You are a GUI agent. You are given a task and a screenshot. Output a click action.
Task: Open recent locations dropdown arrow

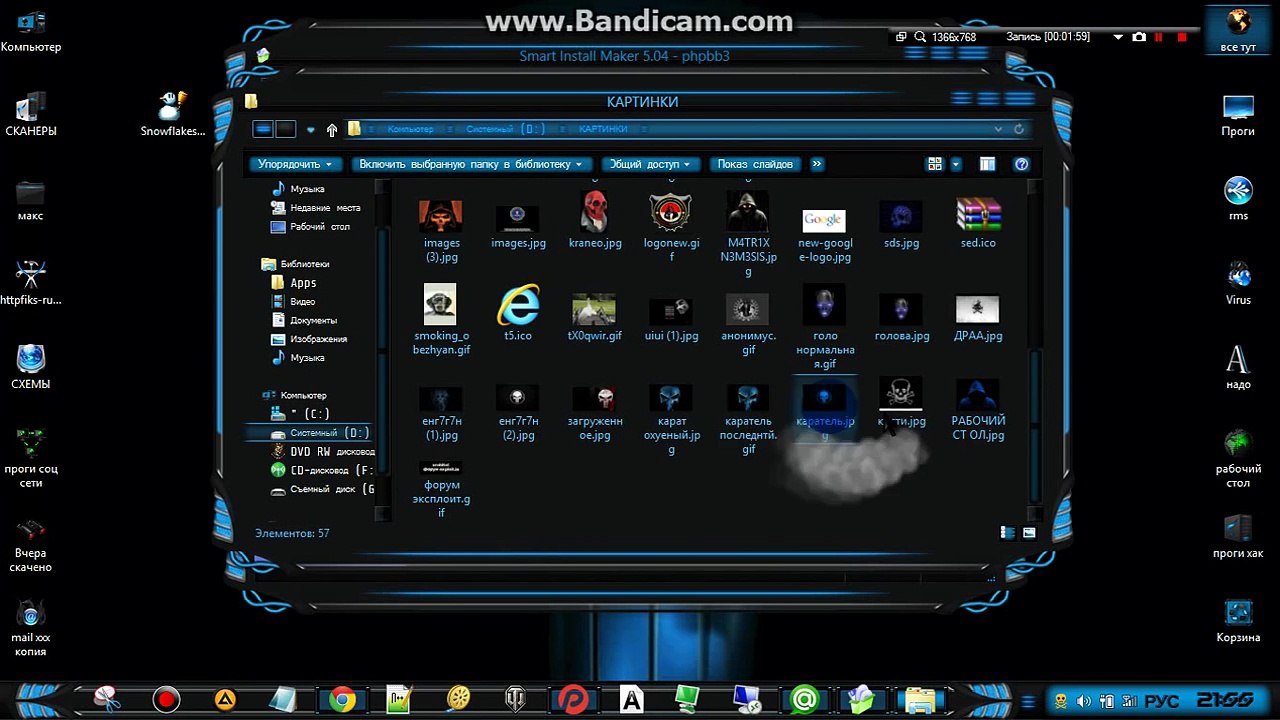310,130
